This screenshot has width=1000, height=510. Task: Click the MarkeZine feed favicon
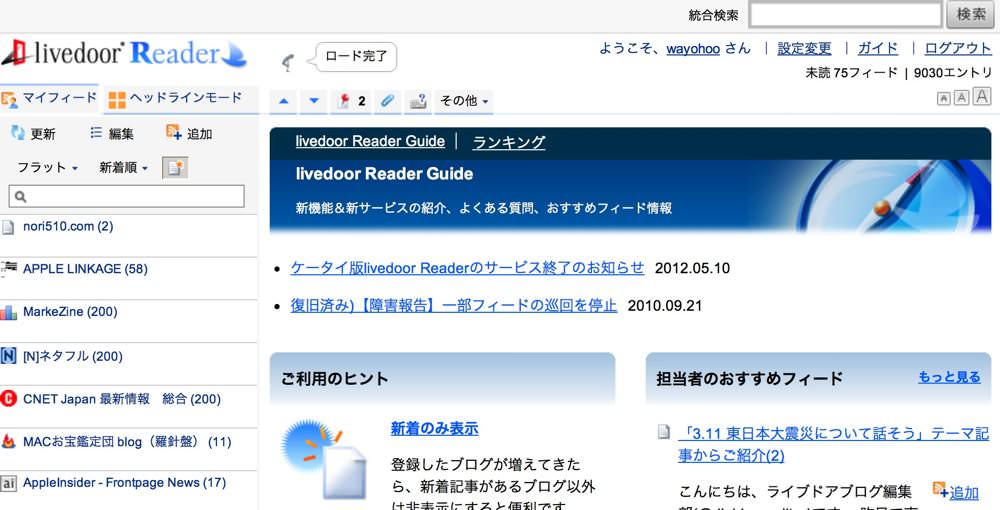[8, 312]
